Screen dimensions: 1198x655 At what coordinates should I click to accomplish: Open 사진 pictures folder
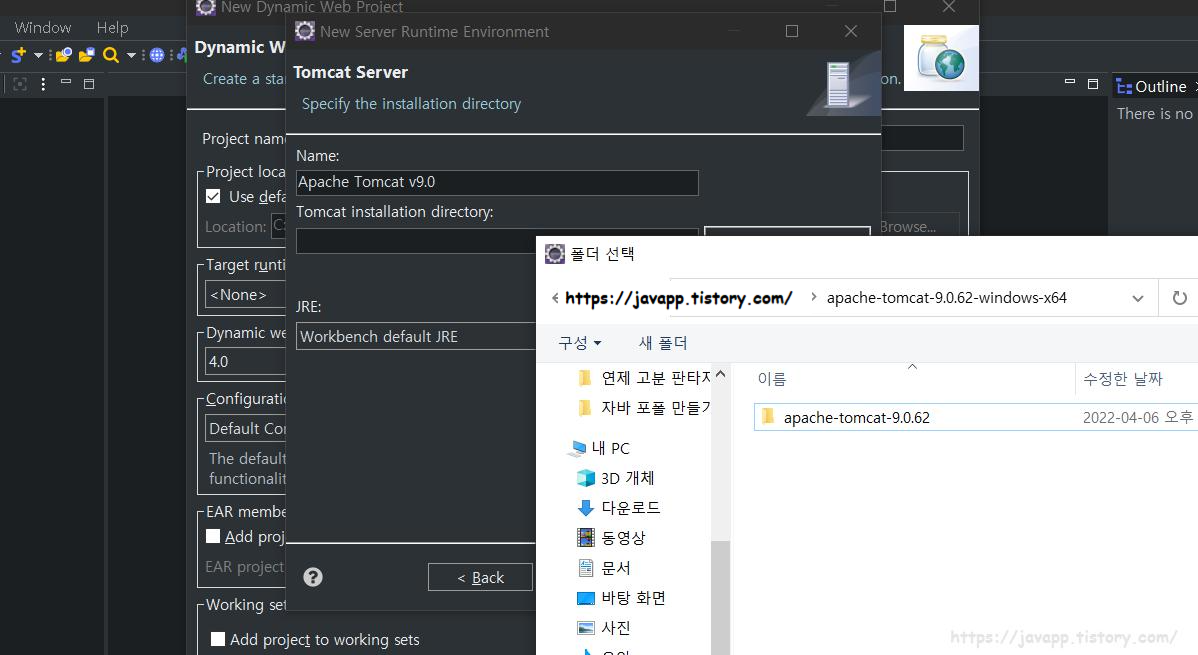[x=604, y=627]
